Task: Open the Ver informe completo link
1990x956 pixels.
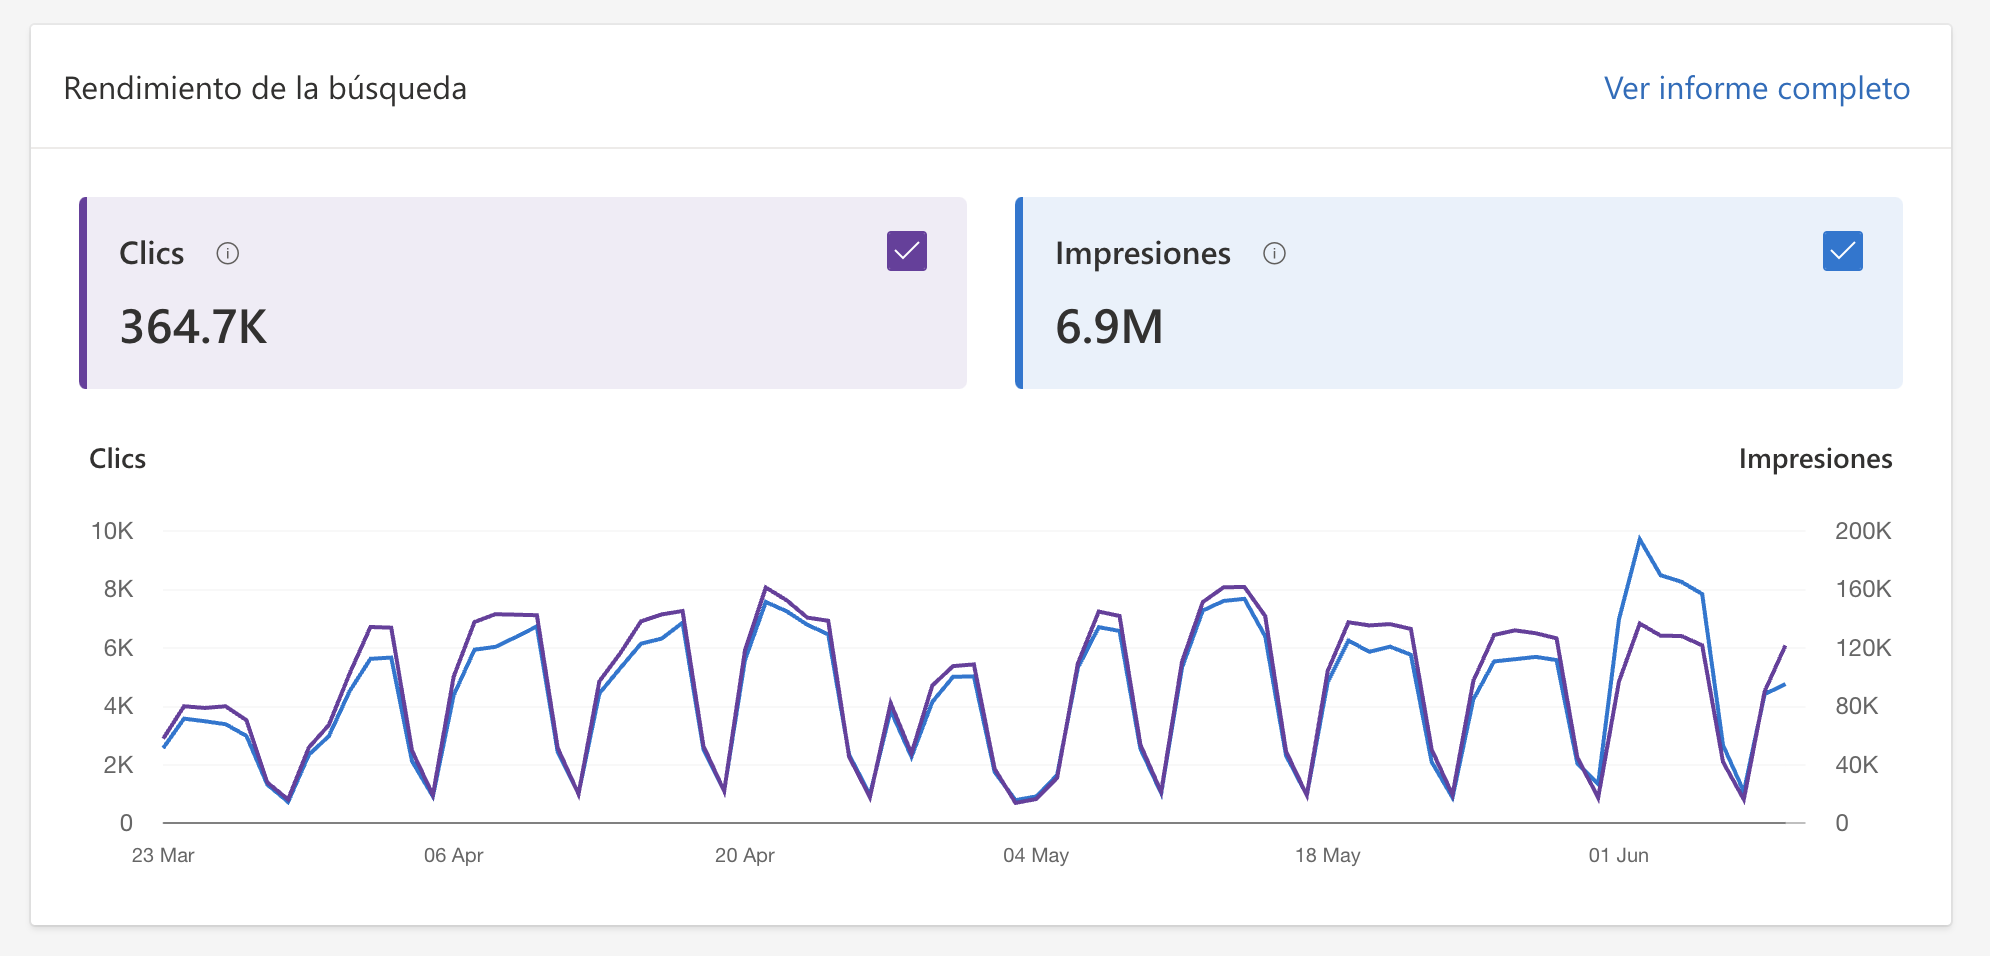Action: point(1757,88)
